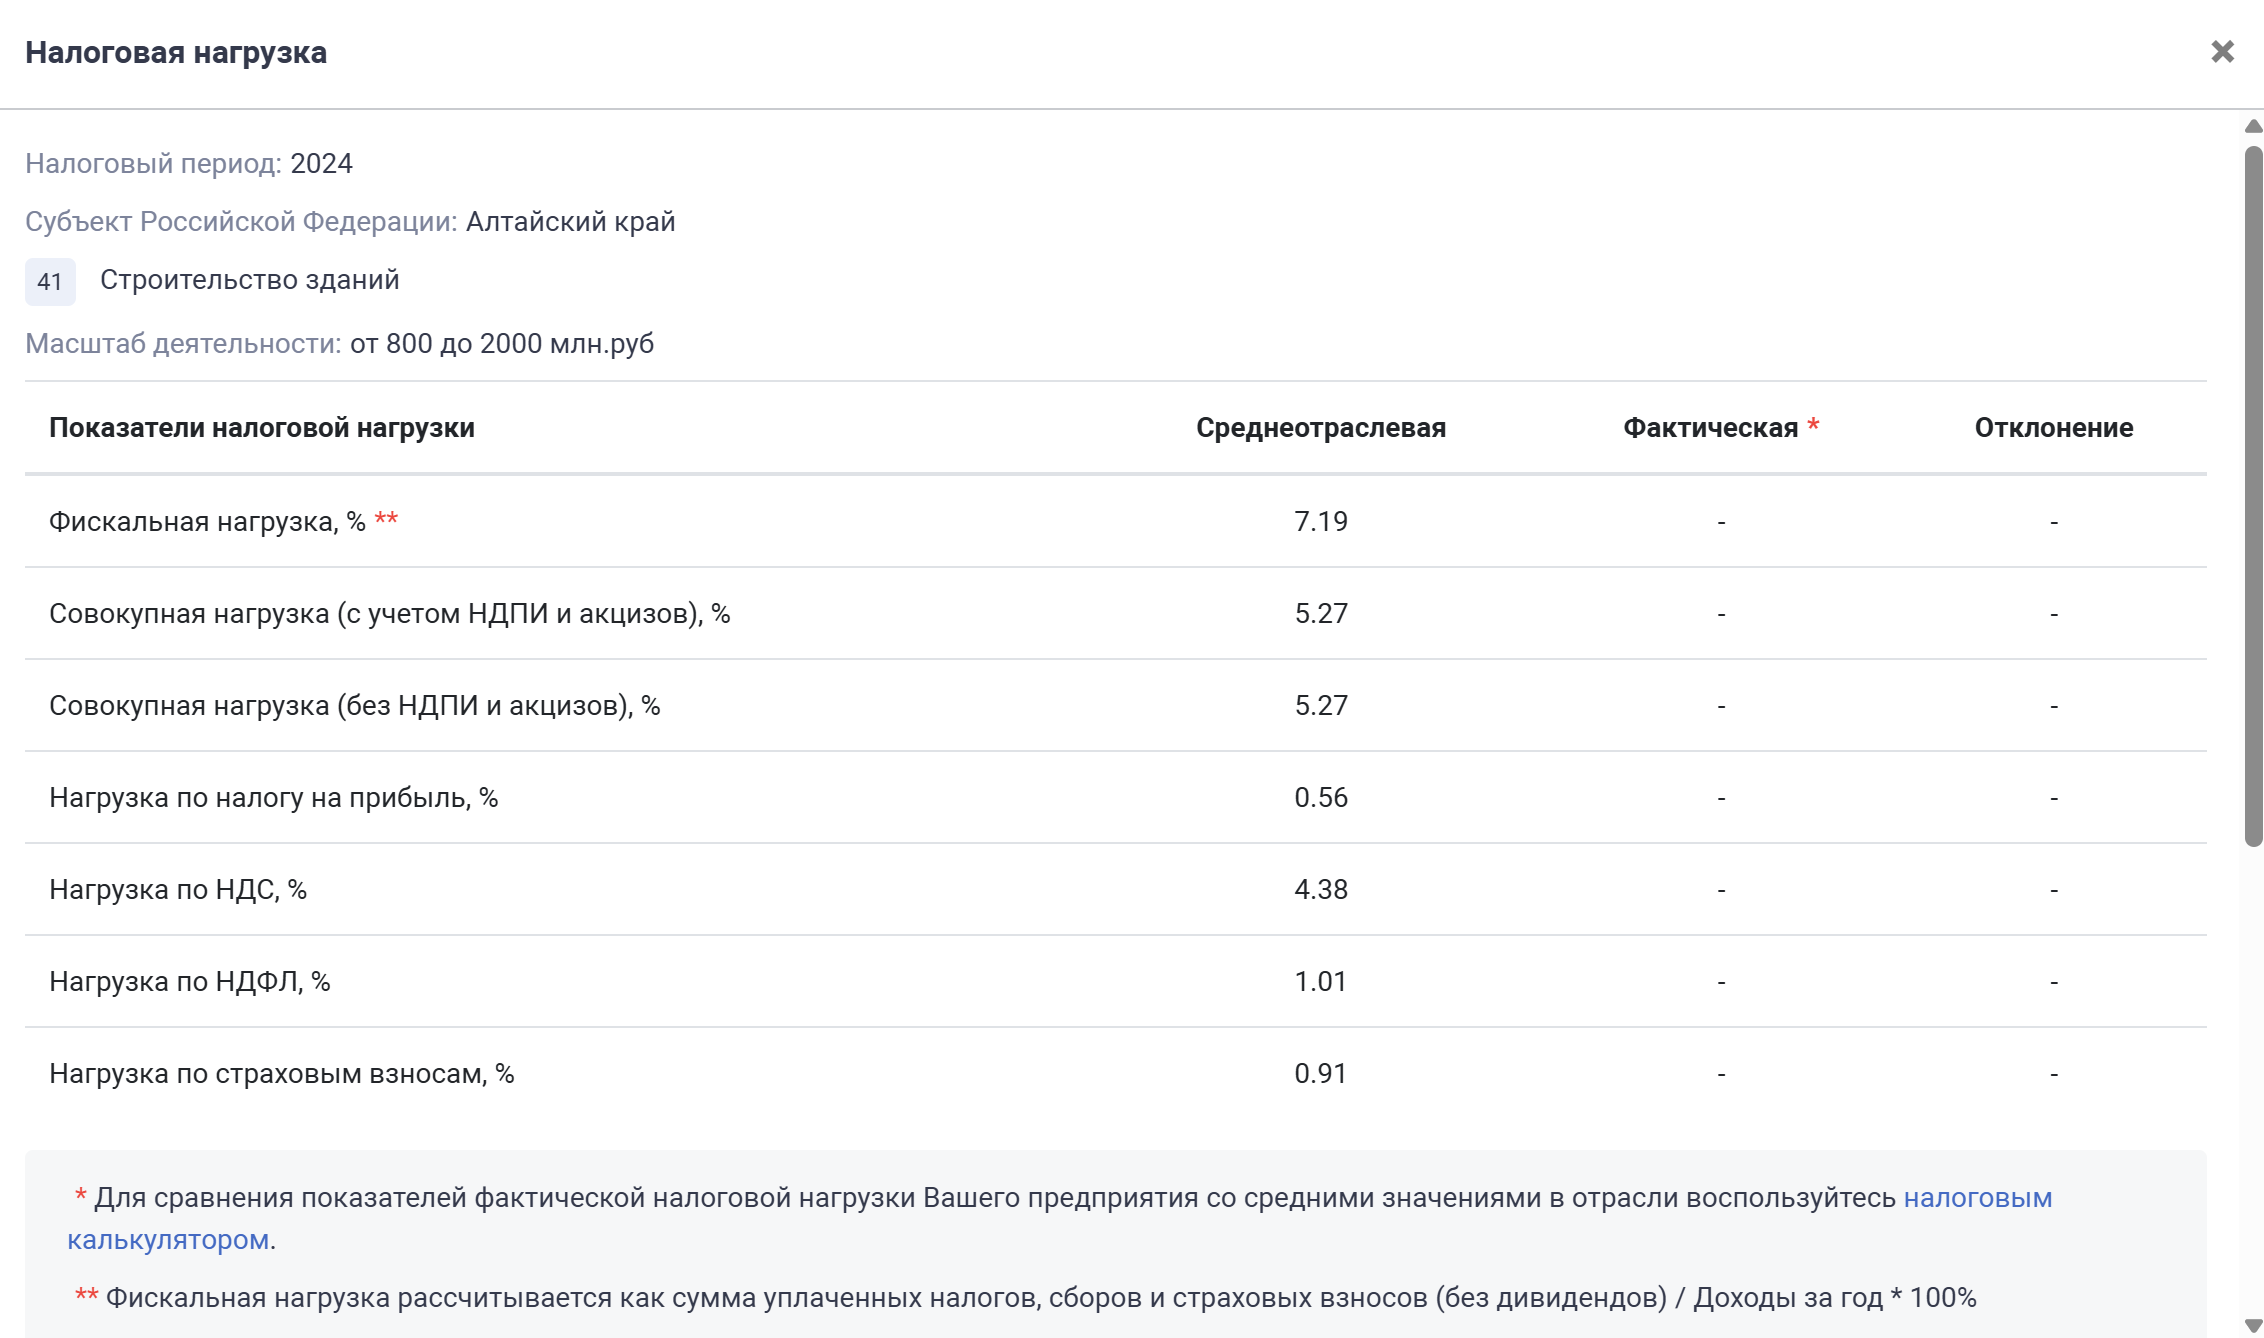Screen dimensions: 2264x1338
Task: Click the red asterisk beside Фактическая
Action: click(1813, 427)
